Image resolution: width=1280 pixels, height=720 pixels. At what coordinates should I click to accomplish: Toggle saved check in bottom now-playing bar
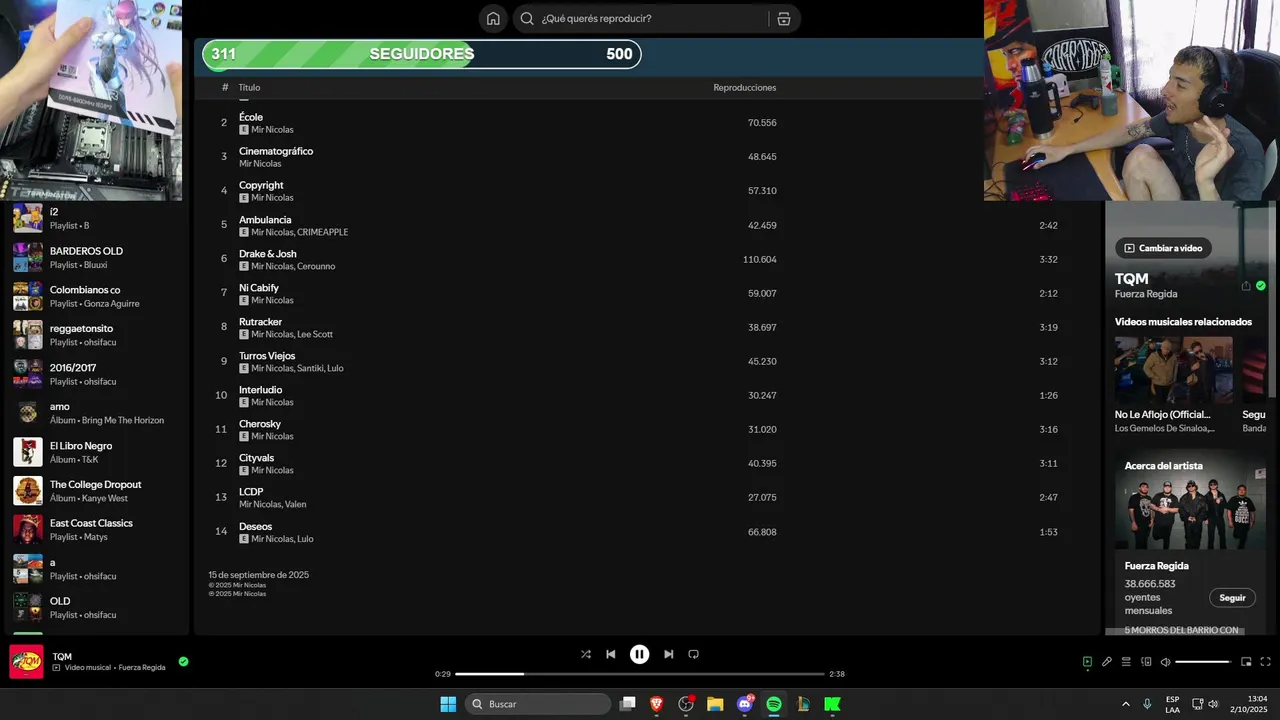point(183,661)
